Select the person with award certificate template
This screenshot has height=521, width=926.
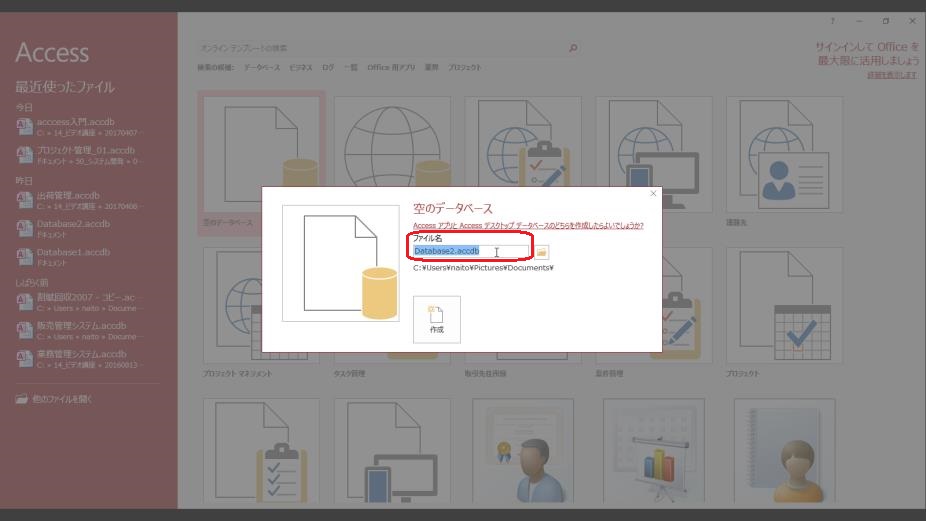pos(523,451)
